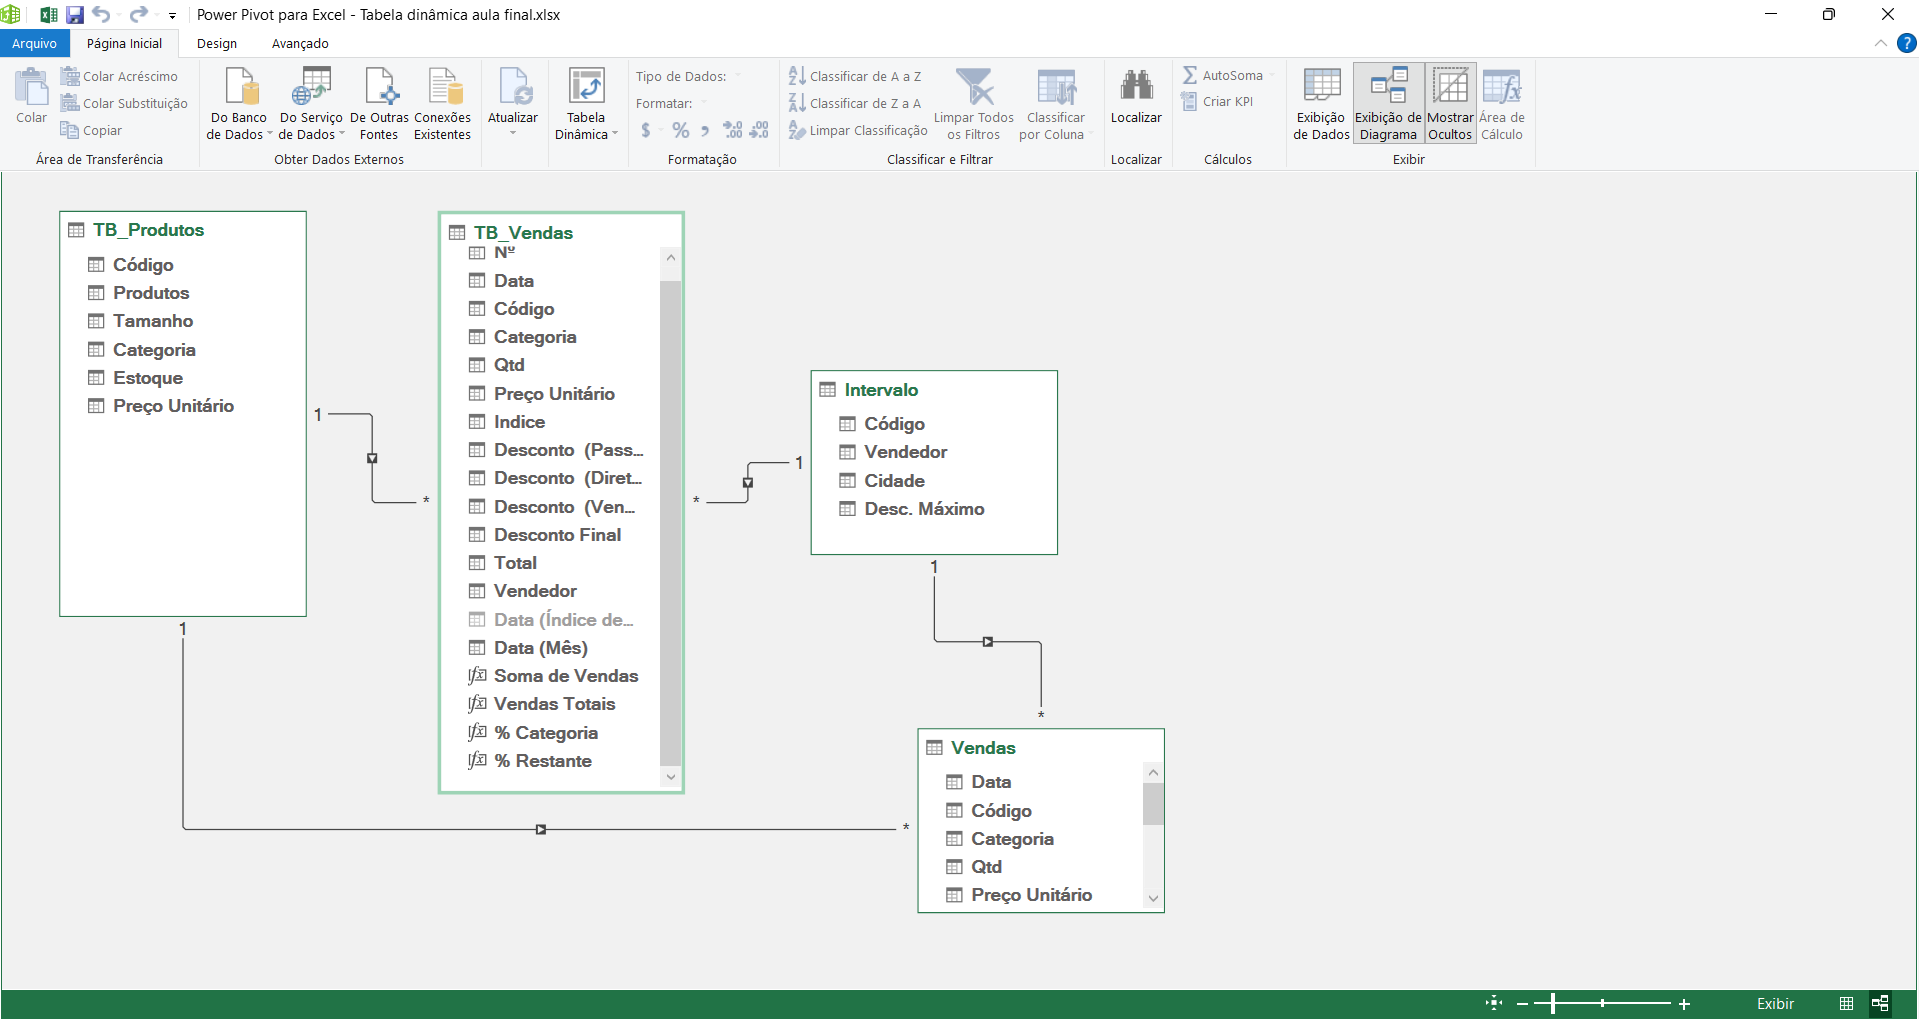The image size is (1919, 1019).
Task: Click the Fit to Screen icon
Action: click(x=1494, y=1003)
